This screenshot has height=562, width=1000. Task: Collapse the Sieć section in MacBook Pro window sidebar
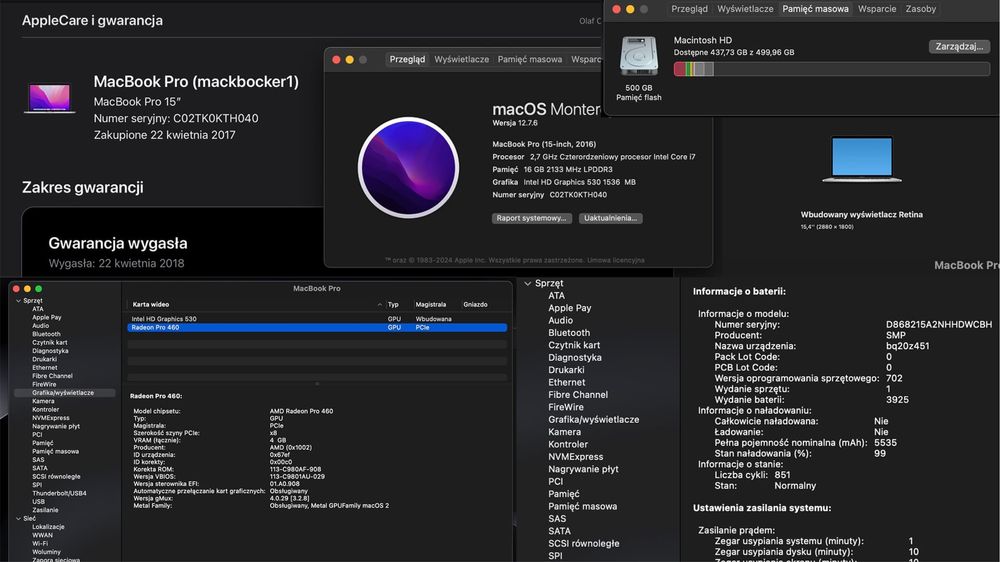coord(18,519)
